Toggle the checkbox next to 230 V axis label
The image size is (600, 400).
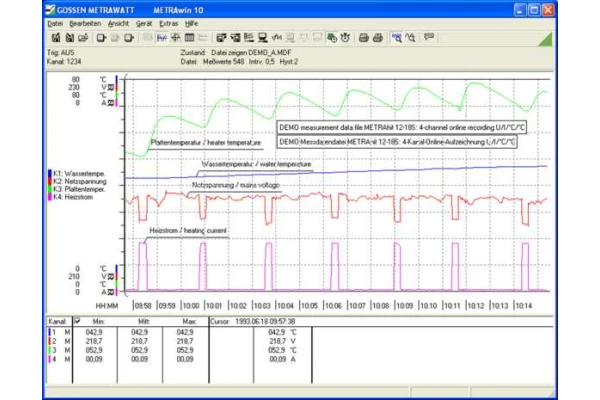tap(111, 87)
